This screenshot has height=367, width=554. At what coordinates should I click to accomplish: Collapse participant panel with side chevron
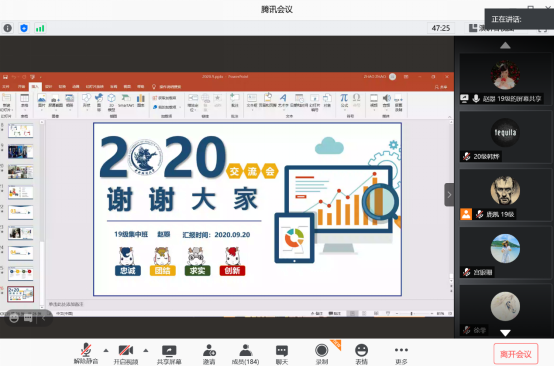click(x=449, y=195)
